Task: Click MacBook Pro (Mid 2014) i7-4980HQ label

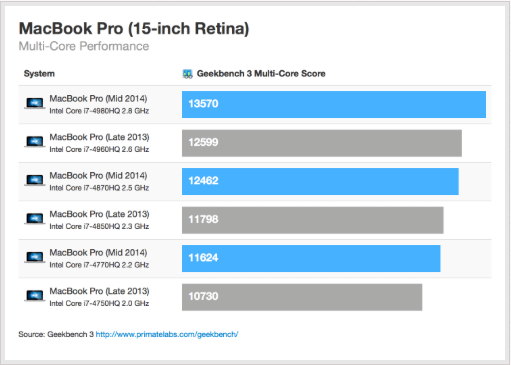Action: (x=99, y=104)
